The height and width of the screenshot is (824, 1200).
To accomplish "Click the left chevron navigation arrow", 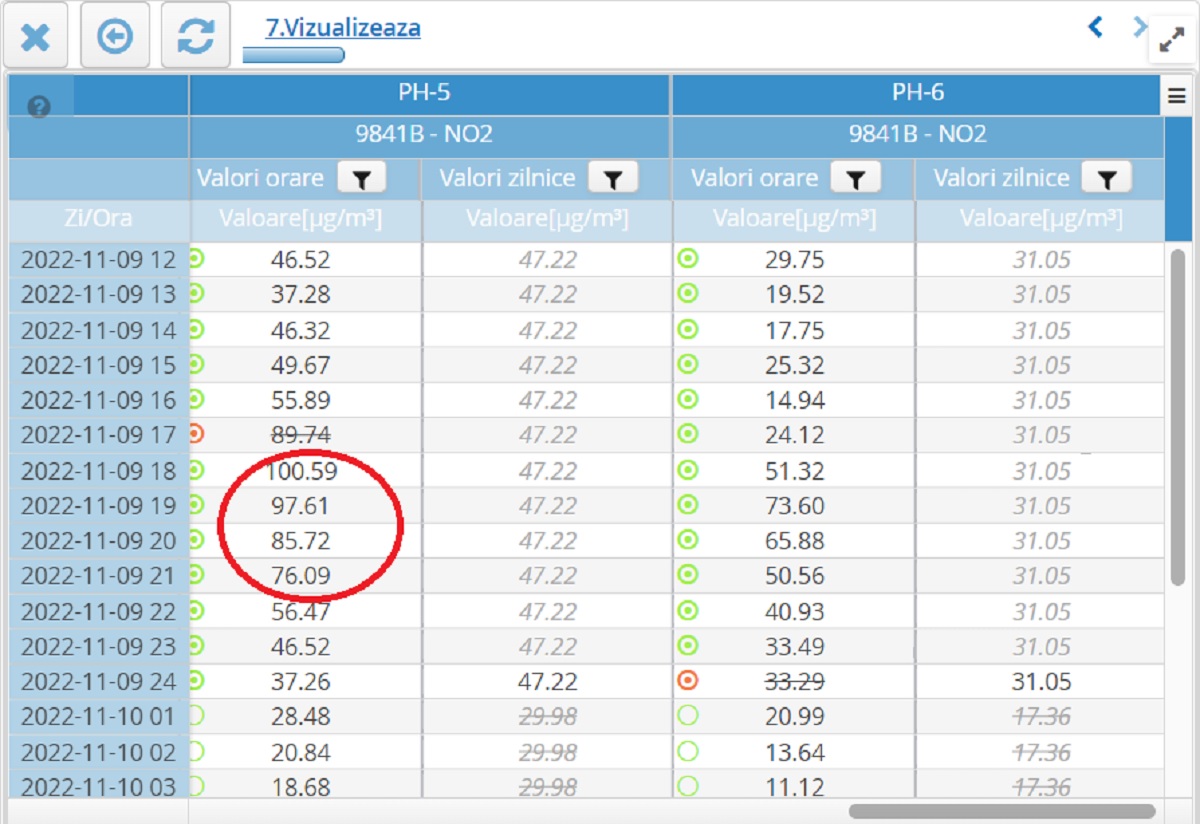I will (x=1095, y=27).
